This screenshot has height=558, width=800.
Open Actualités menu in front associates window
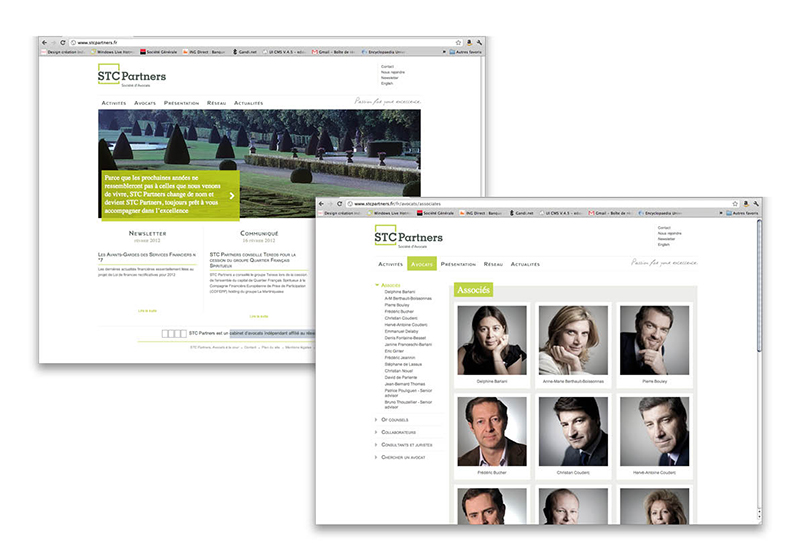tap(525, 264)
